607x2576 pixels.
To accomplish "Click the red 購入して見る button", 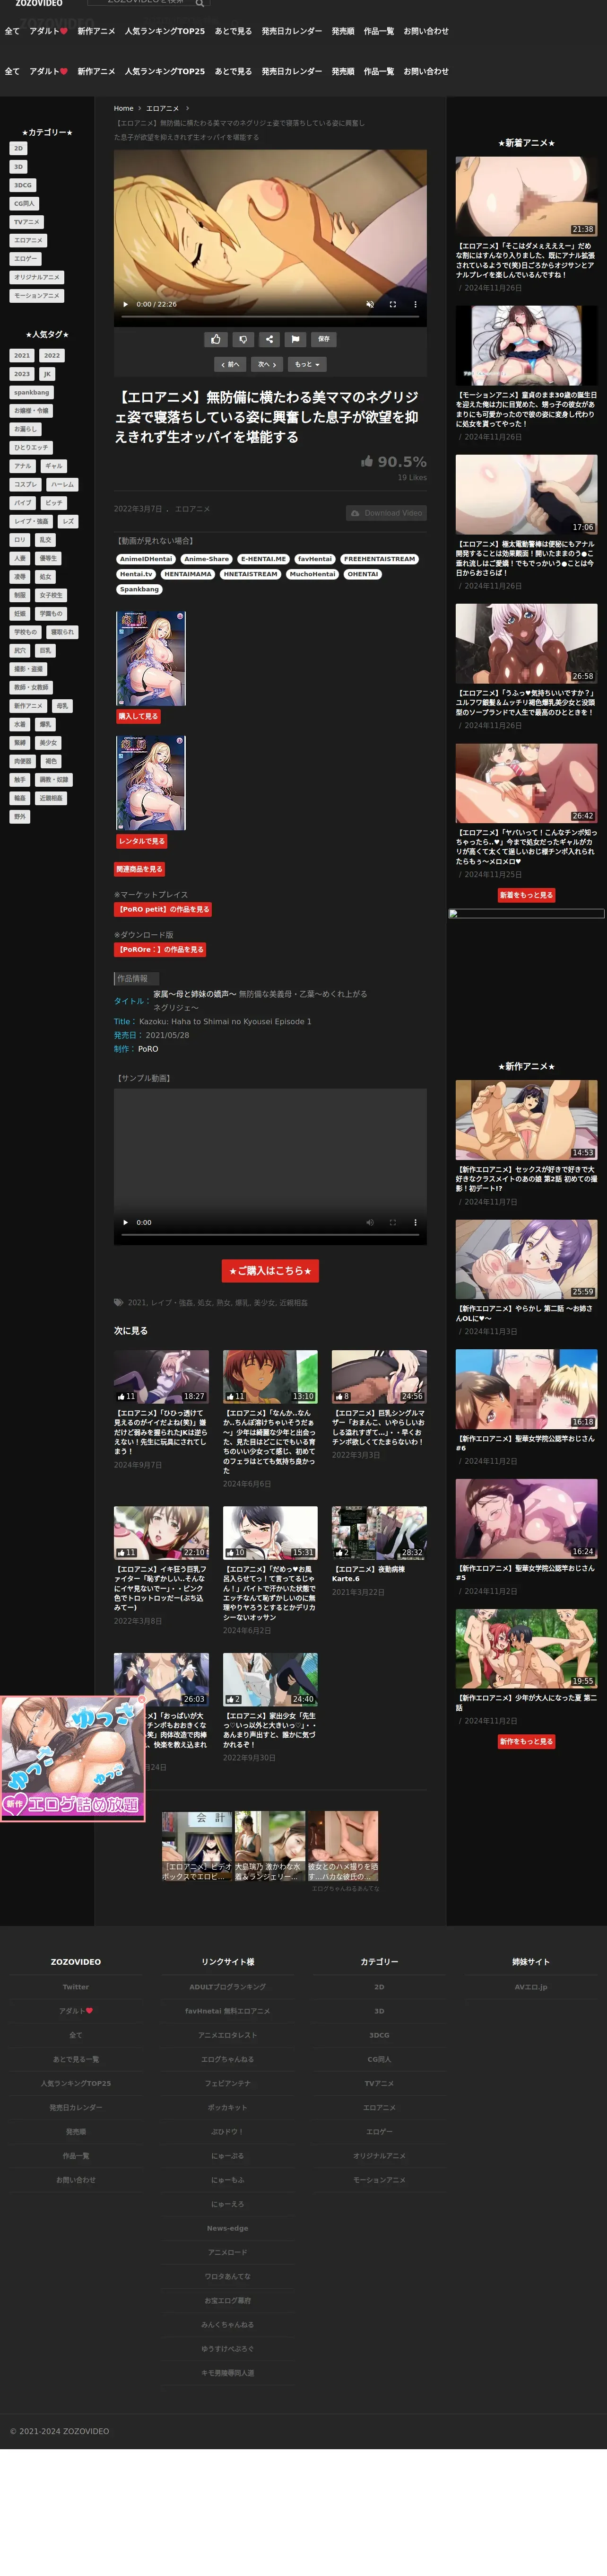I will tap(138, 716).
